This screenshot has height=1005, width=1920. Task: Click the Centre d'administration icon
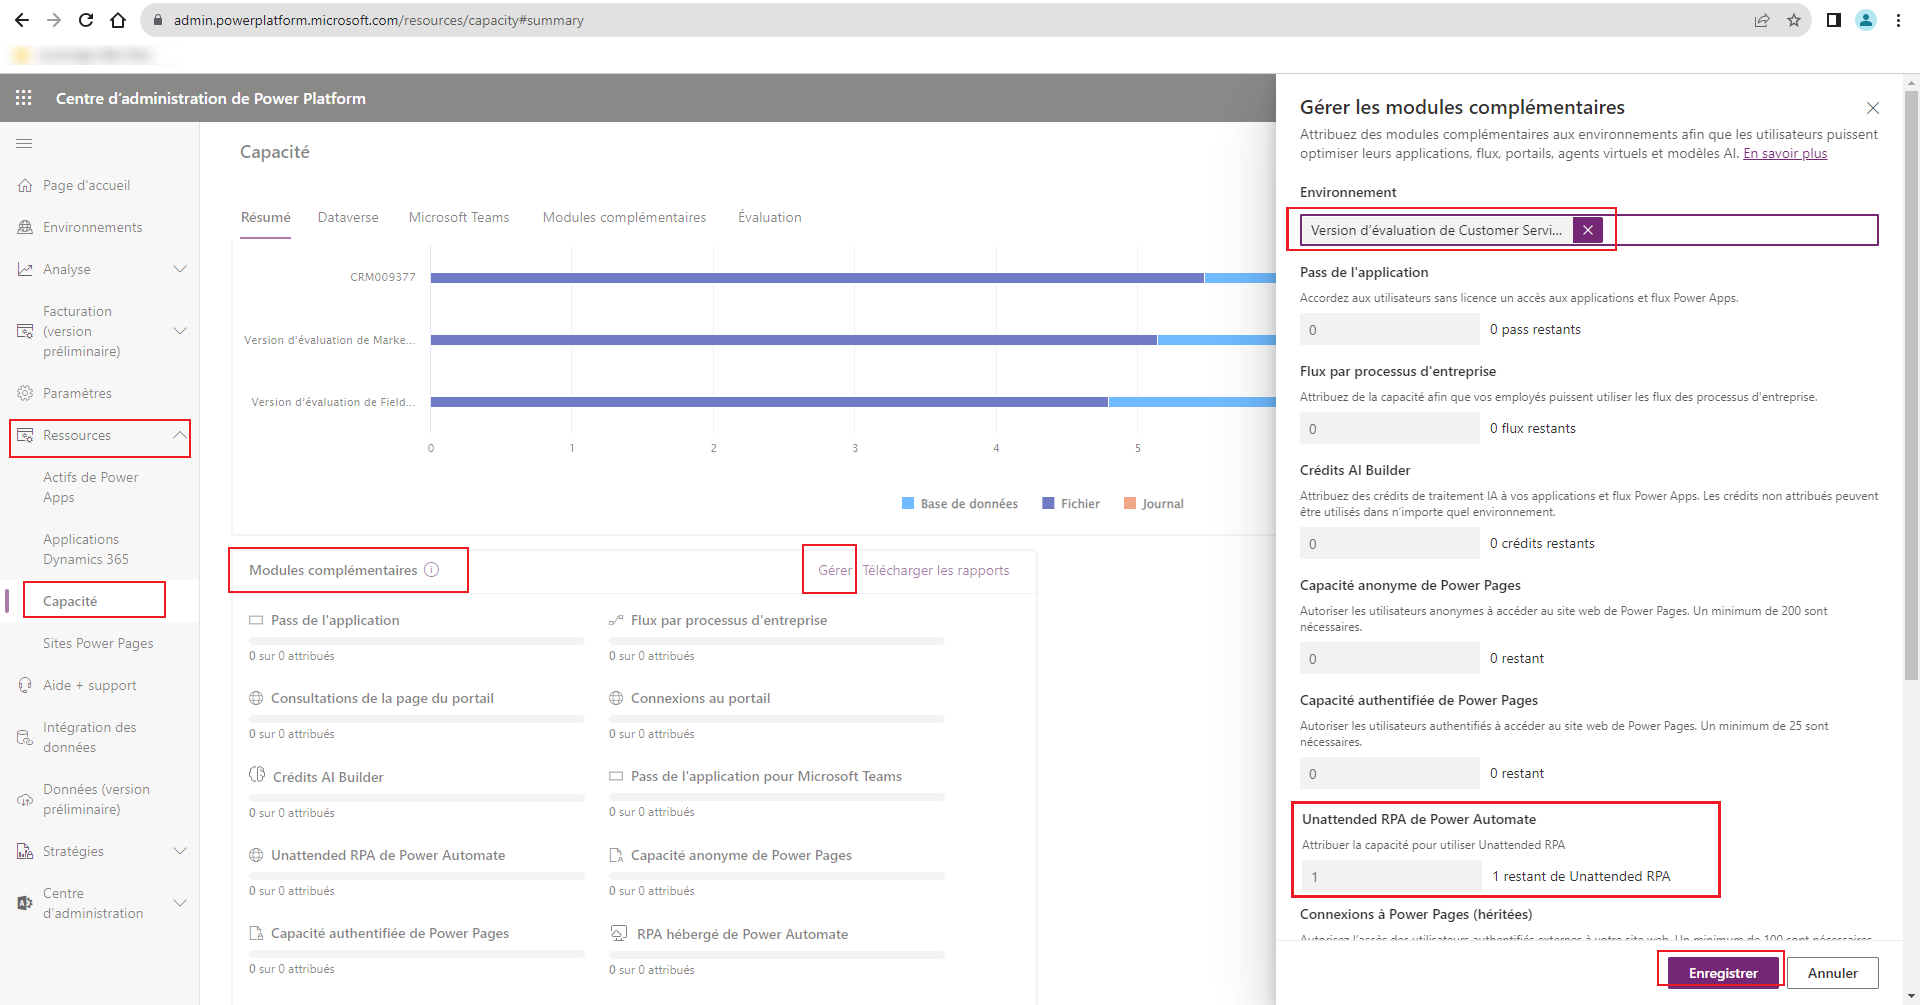coord(25,903)
